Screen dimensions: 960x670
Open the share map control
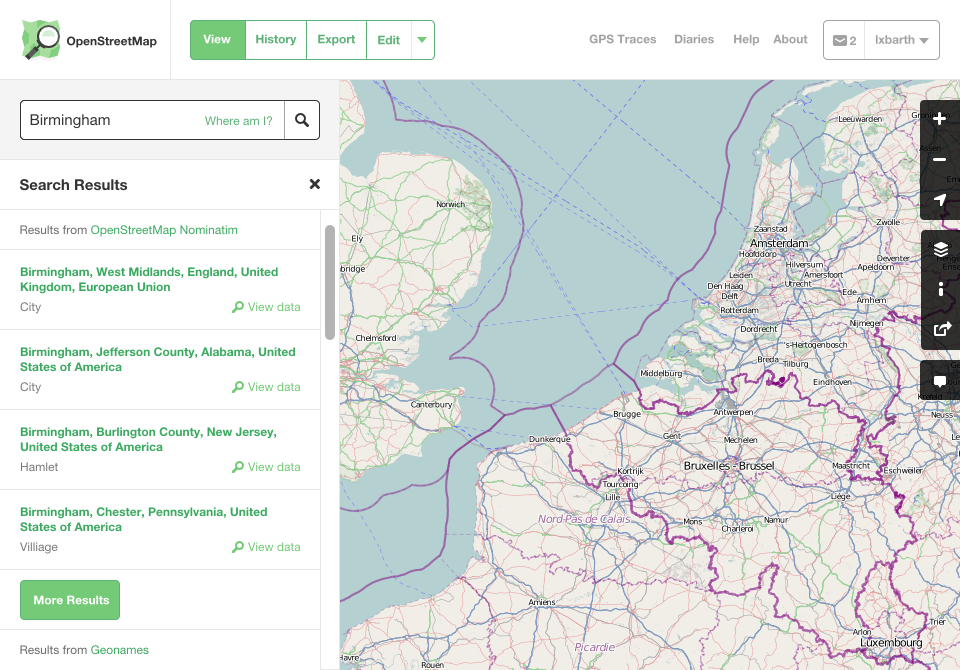click(940, 329)
